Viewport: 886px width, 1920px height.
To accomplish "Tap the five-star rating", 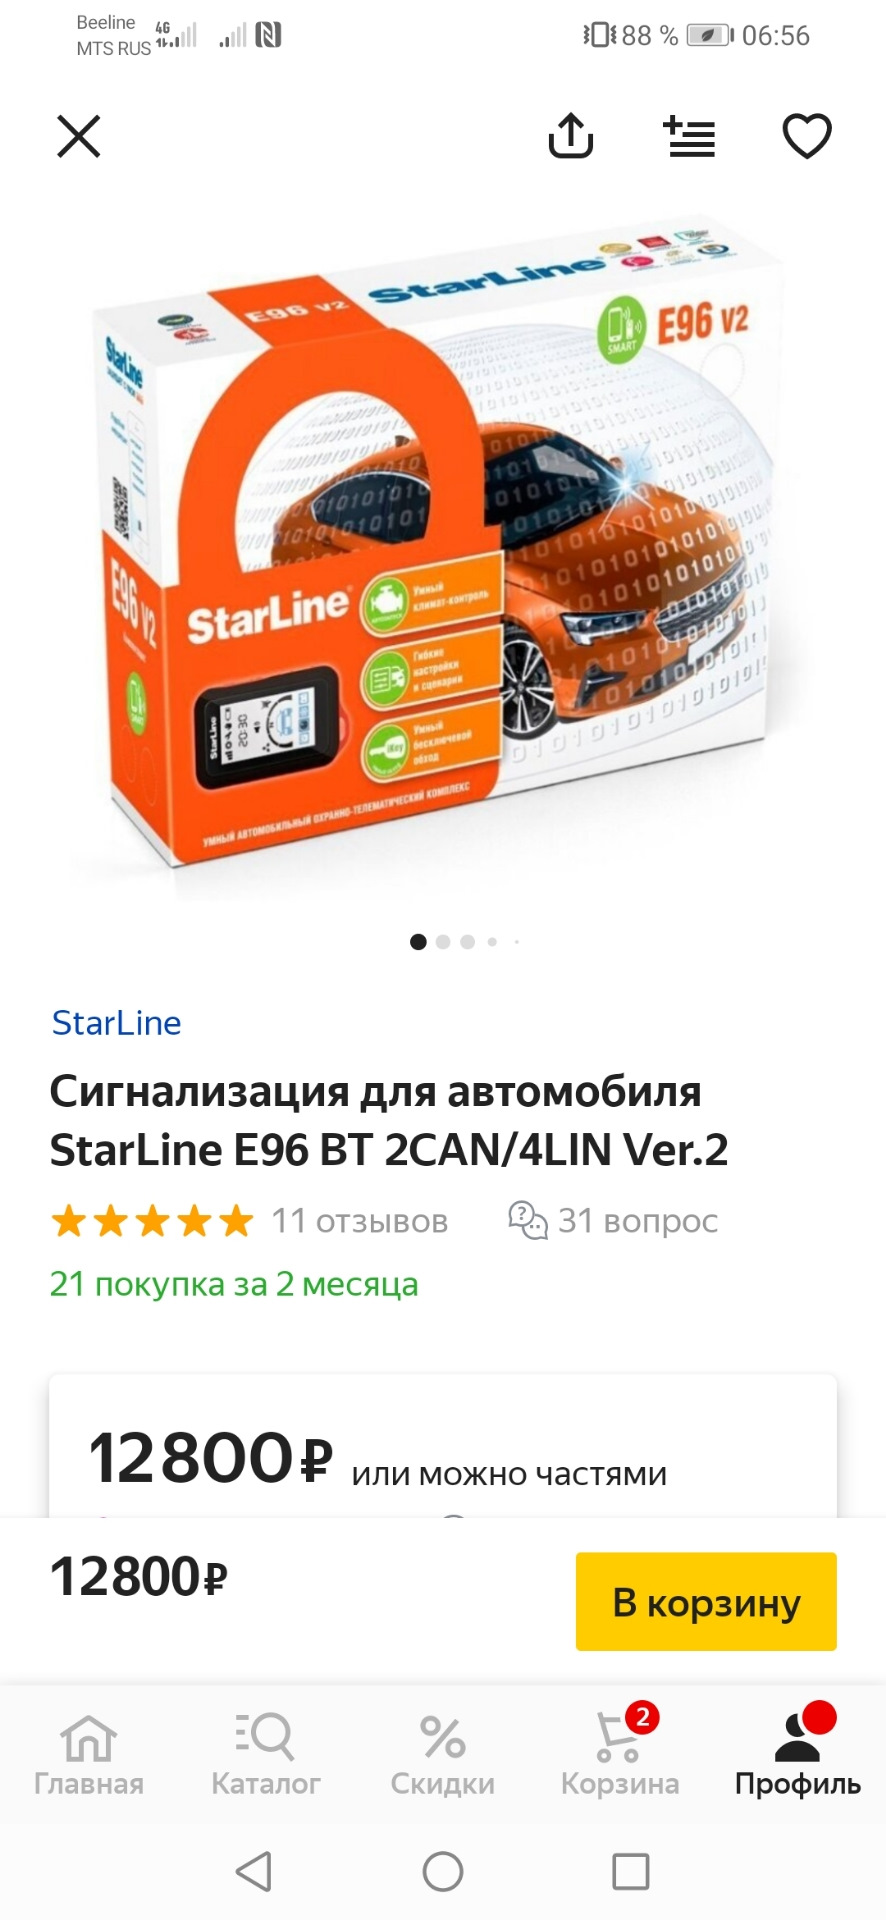I will pos(152,1221).
